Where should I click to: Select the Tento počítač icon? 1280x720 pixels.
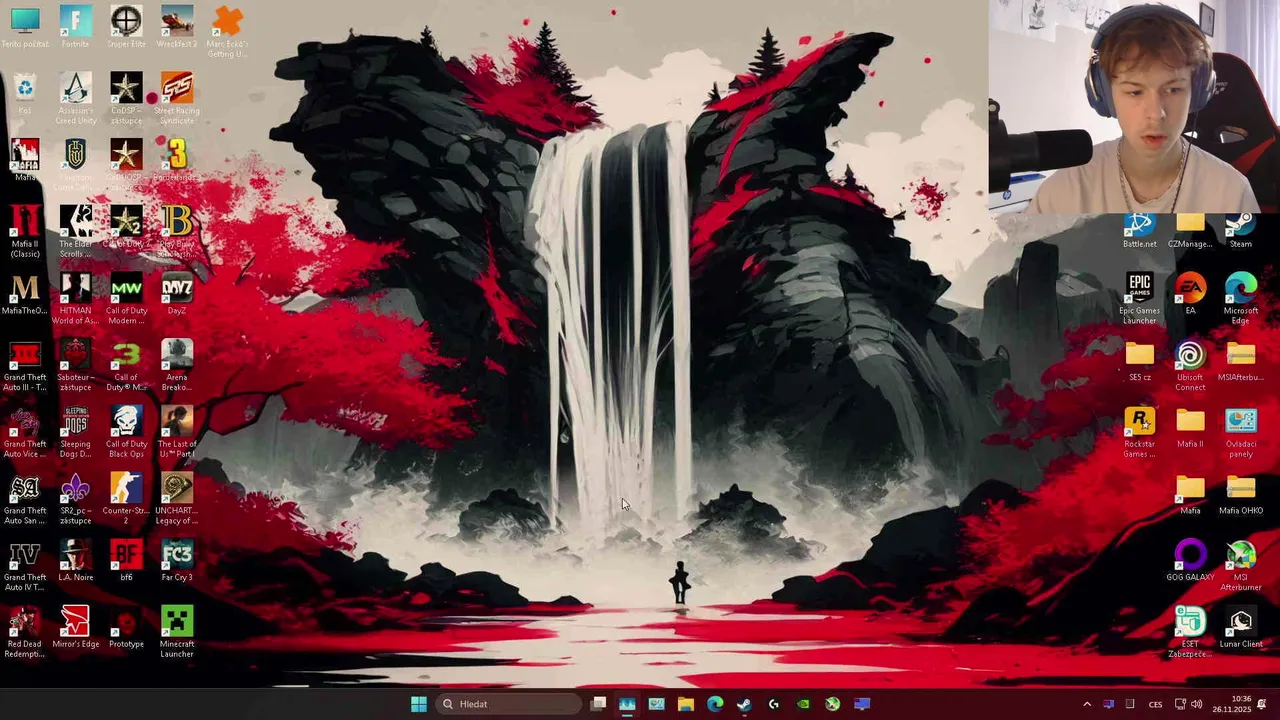(25, 27)
